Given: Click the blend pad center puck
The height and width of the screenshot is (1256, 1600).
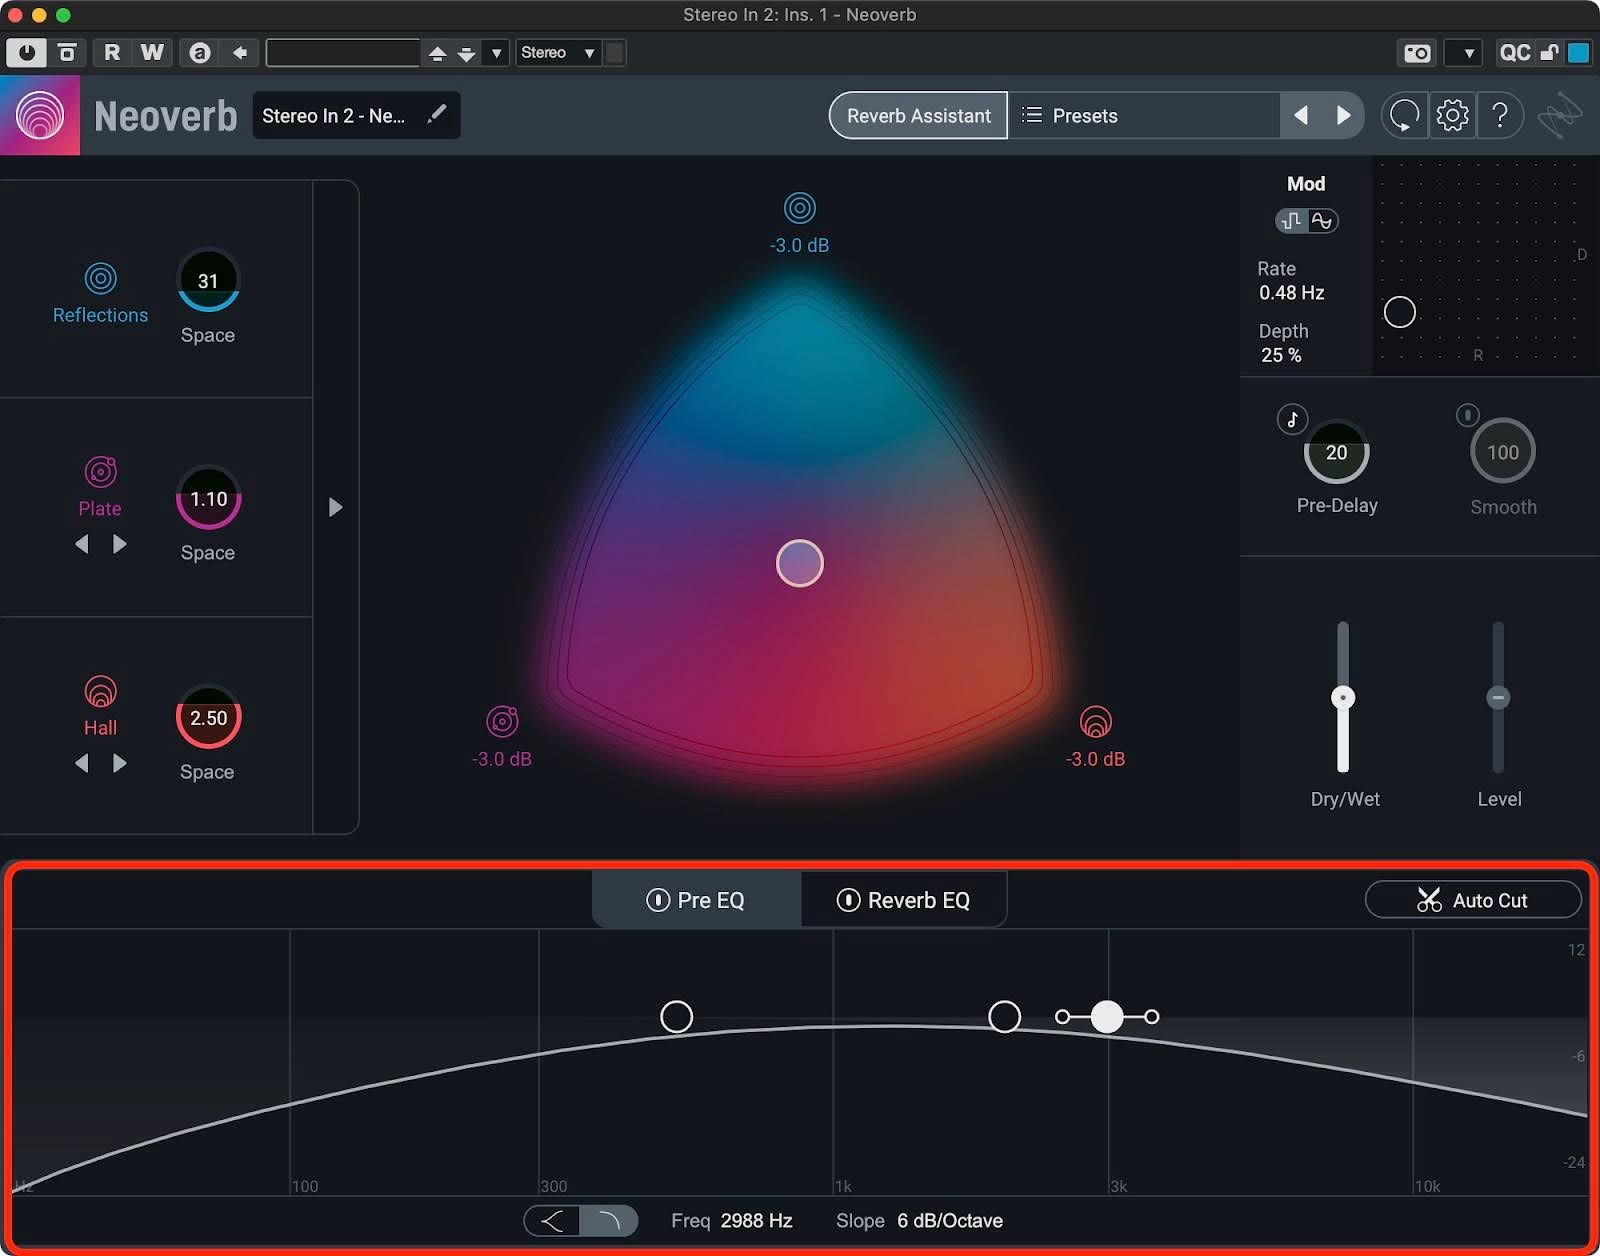Looking at the screenshot, I should (x=800, y=563).
